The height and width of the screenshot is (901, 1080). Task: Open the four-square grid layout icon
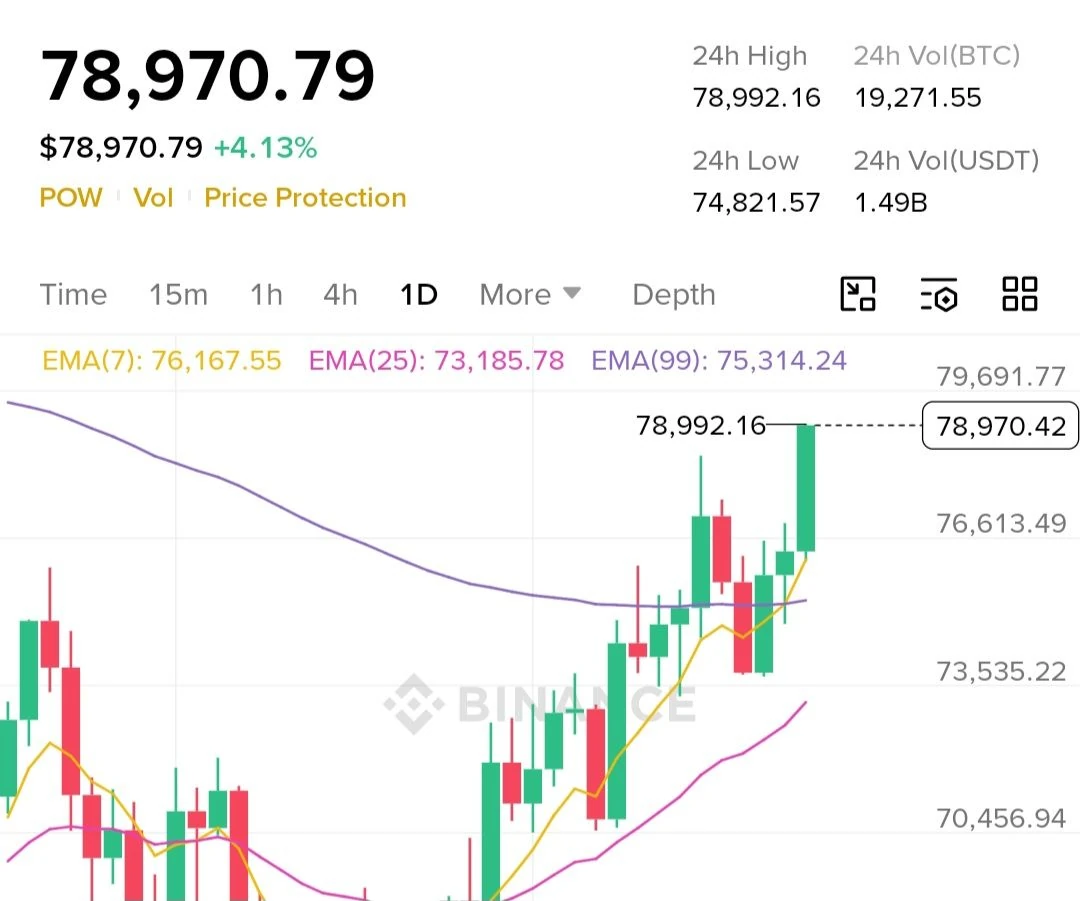[1019, 294]
